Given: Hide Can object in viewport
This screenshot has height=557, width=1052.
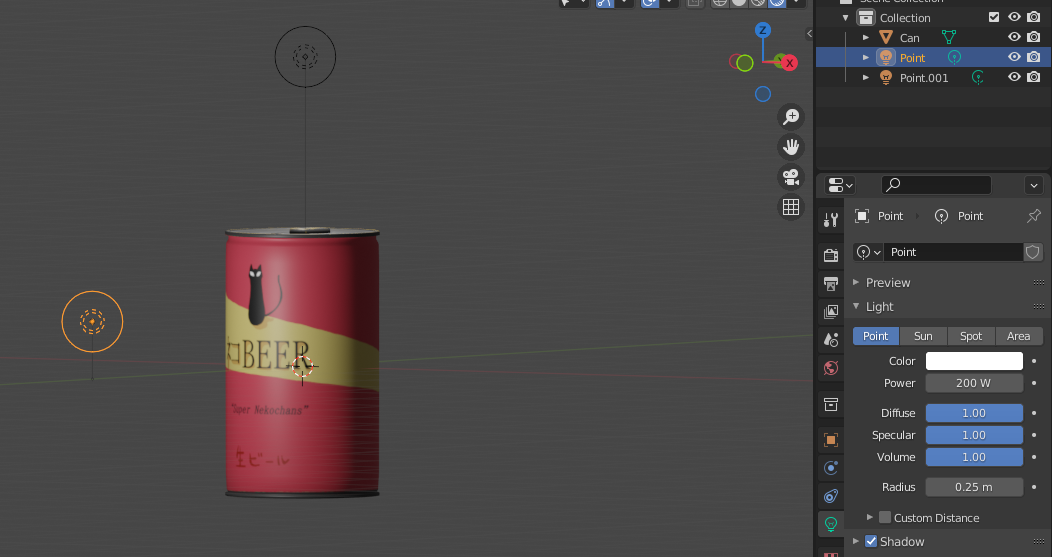Looking at the screenshot, I should (x=1014, y=37).
